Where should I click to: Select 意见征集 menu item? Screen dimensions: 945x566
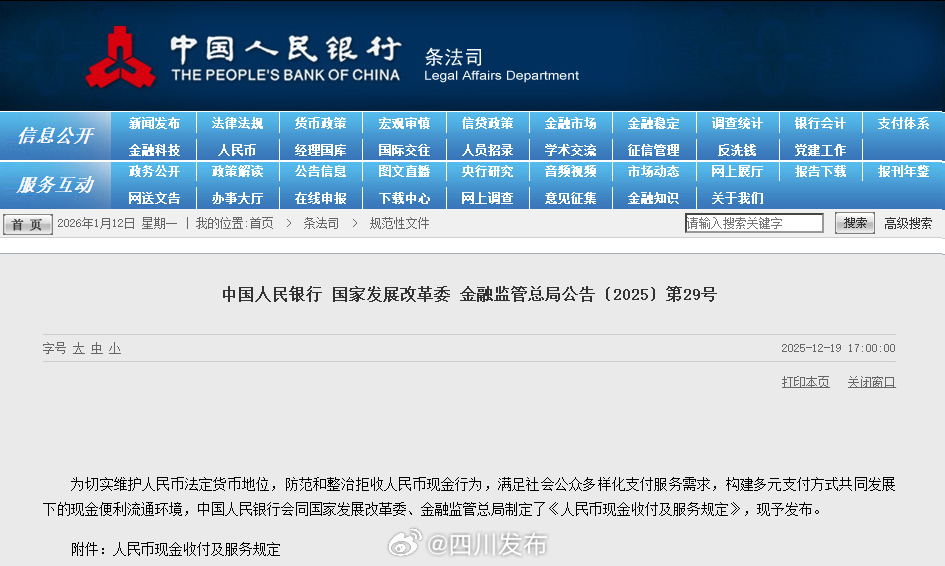(x=570, y=198)
